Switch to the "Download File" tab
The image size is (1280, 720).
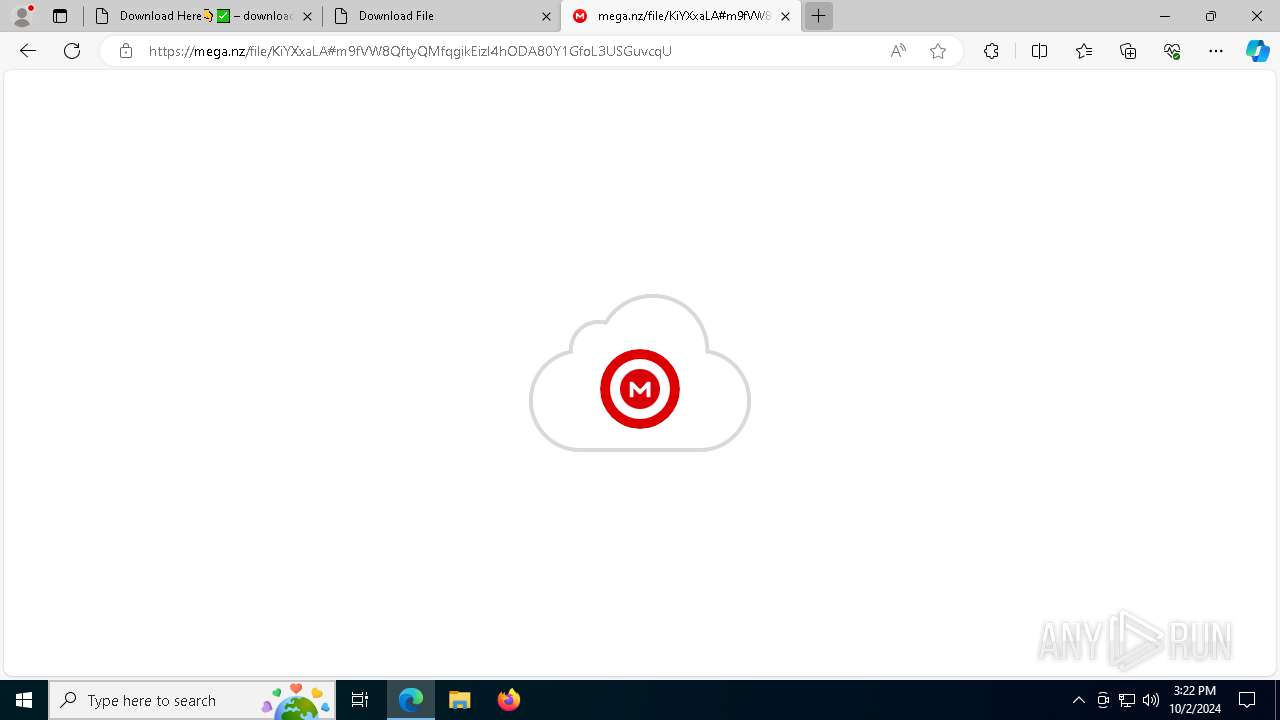(x=443, y=16)
